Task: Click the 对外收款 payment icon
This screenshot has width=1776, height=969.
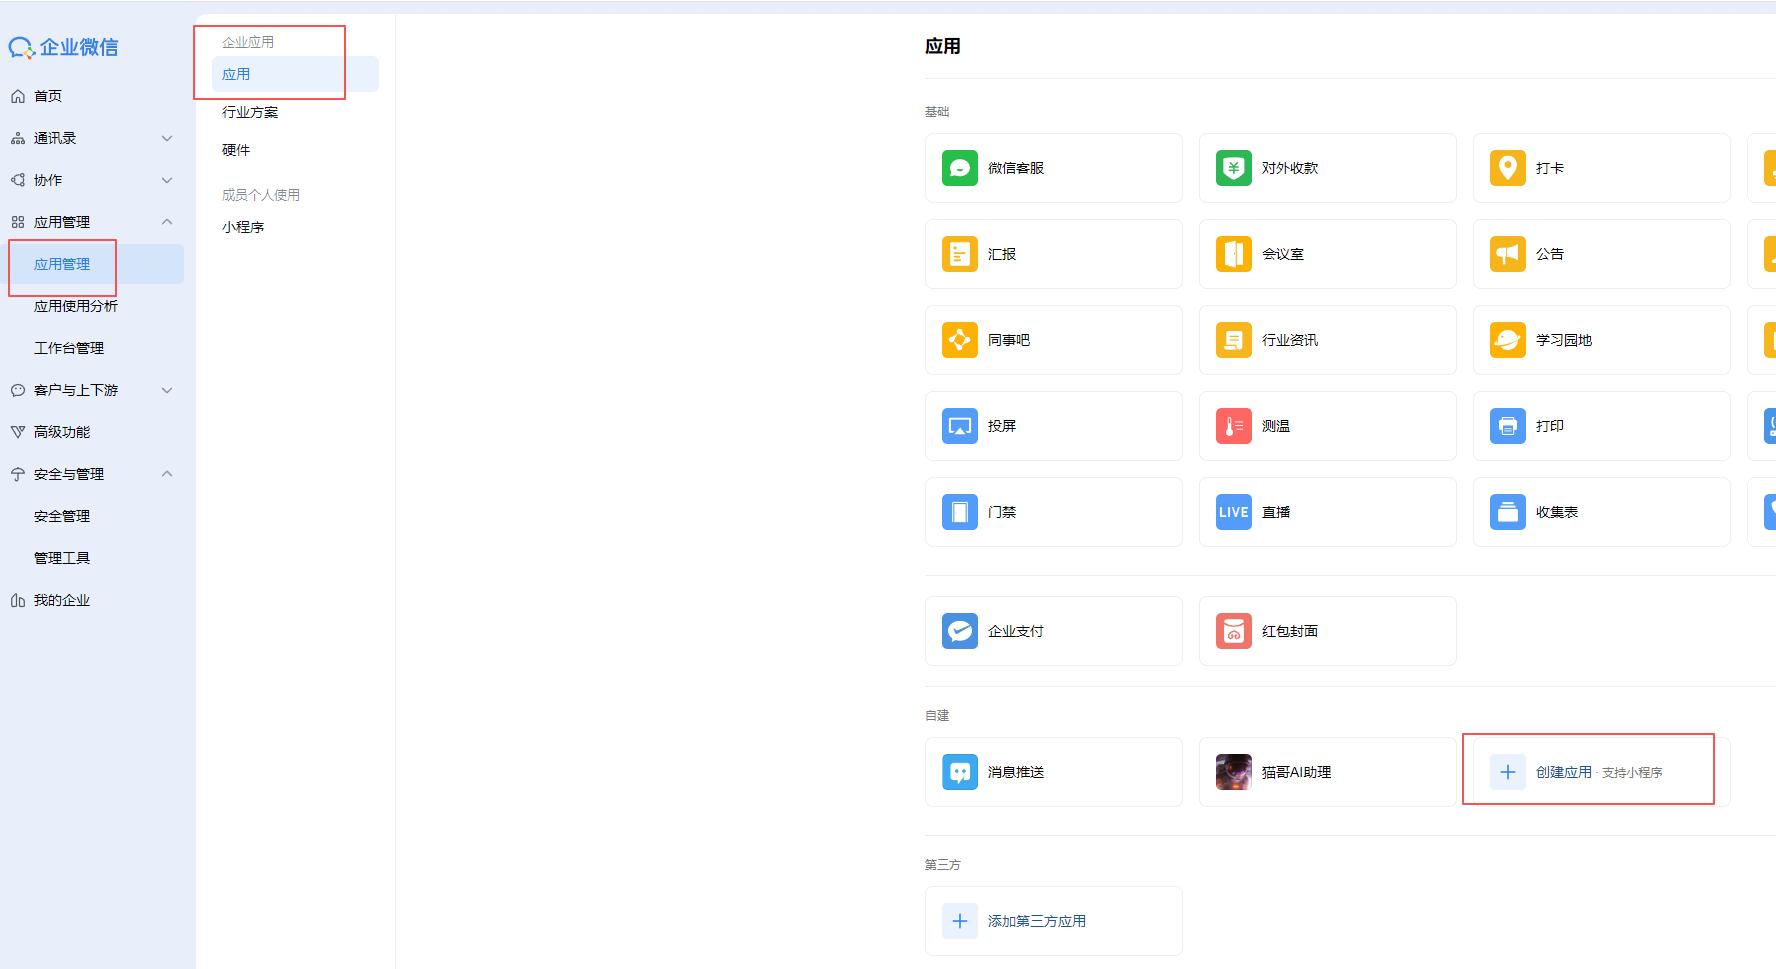Action: [x=1233, y=168]
